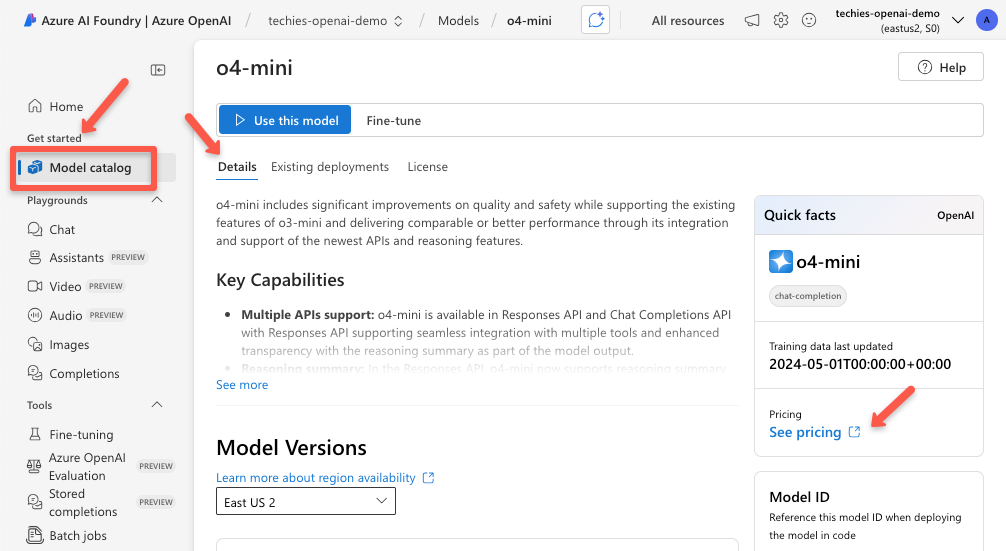Collapse the Tools section
Image resolution: width=1006 pixels, height=551 pixels.
(x=157, y=404)
